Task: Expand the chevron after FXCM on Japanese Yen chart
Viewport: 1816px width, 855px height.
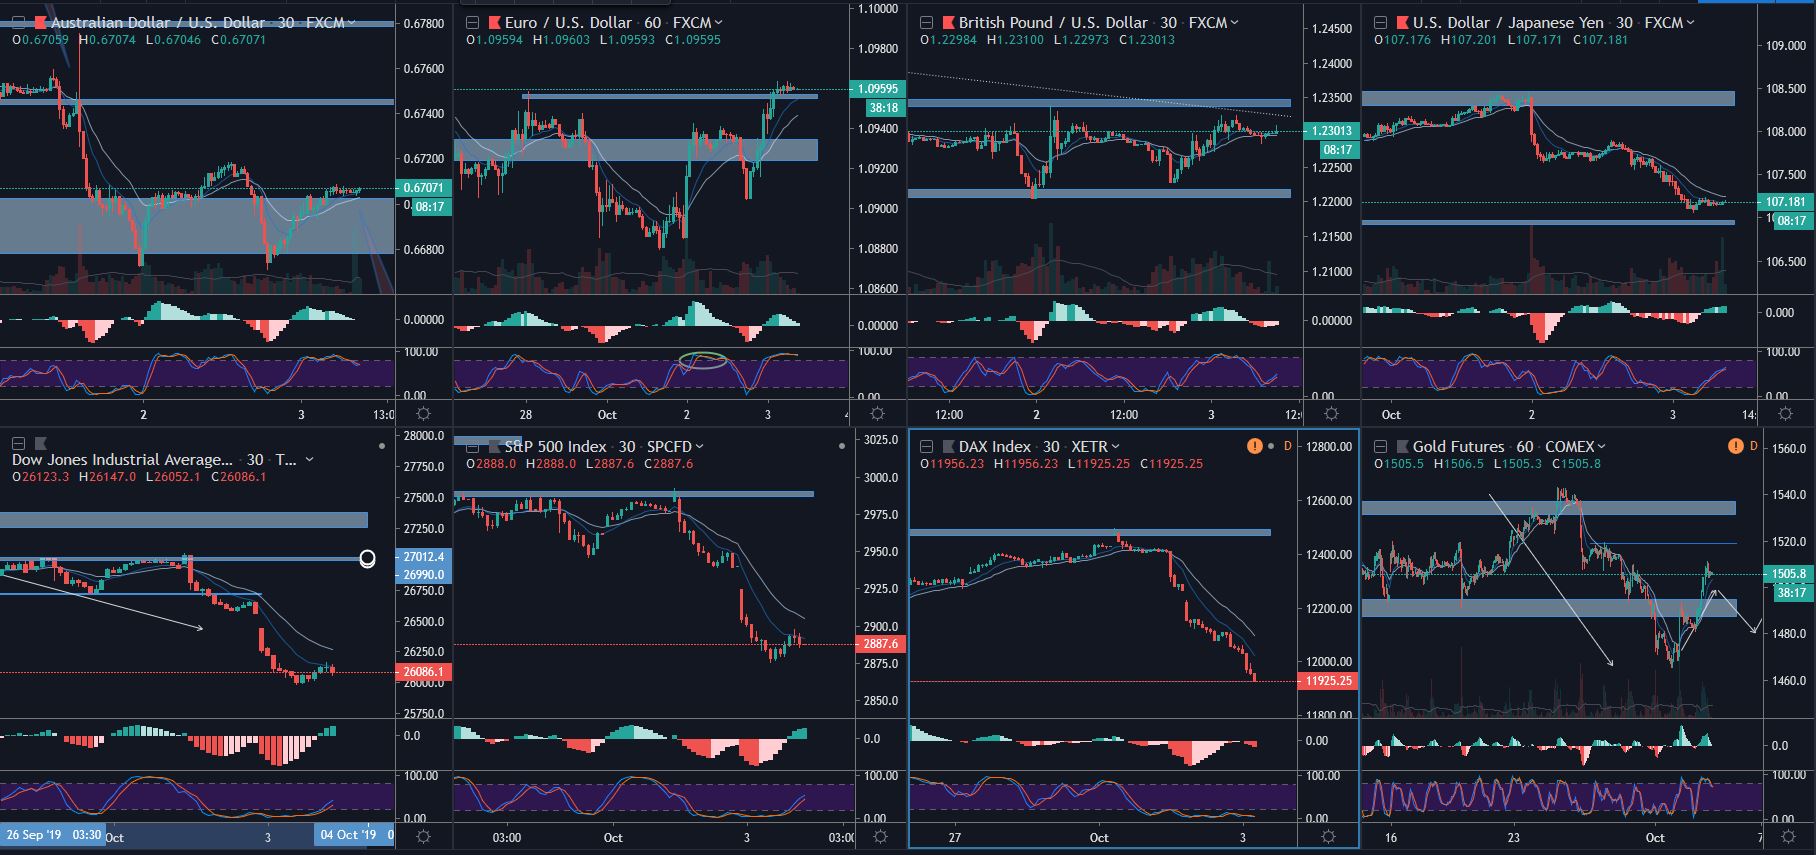Action: pos(1691,22)
